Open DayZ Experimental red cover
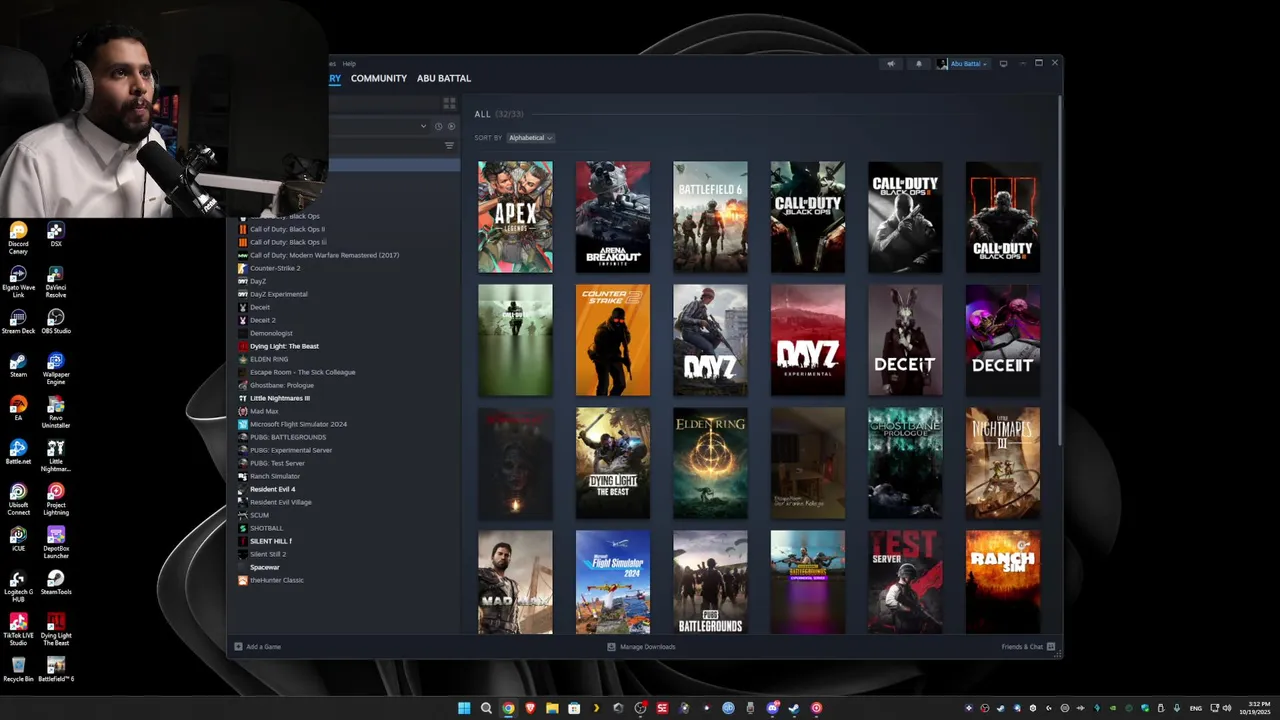 tap(808, 340)
